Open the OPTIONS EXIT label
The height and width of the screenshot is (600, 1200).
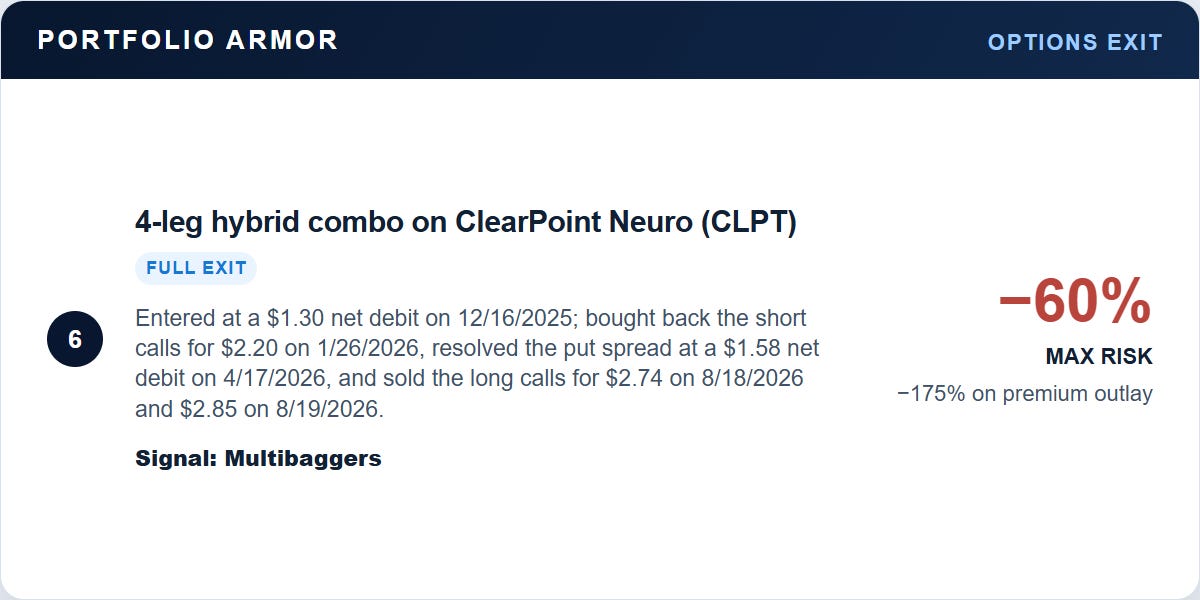(x=1075, y=42)
